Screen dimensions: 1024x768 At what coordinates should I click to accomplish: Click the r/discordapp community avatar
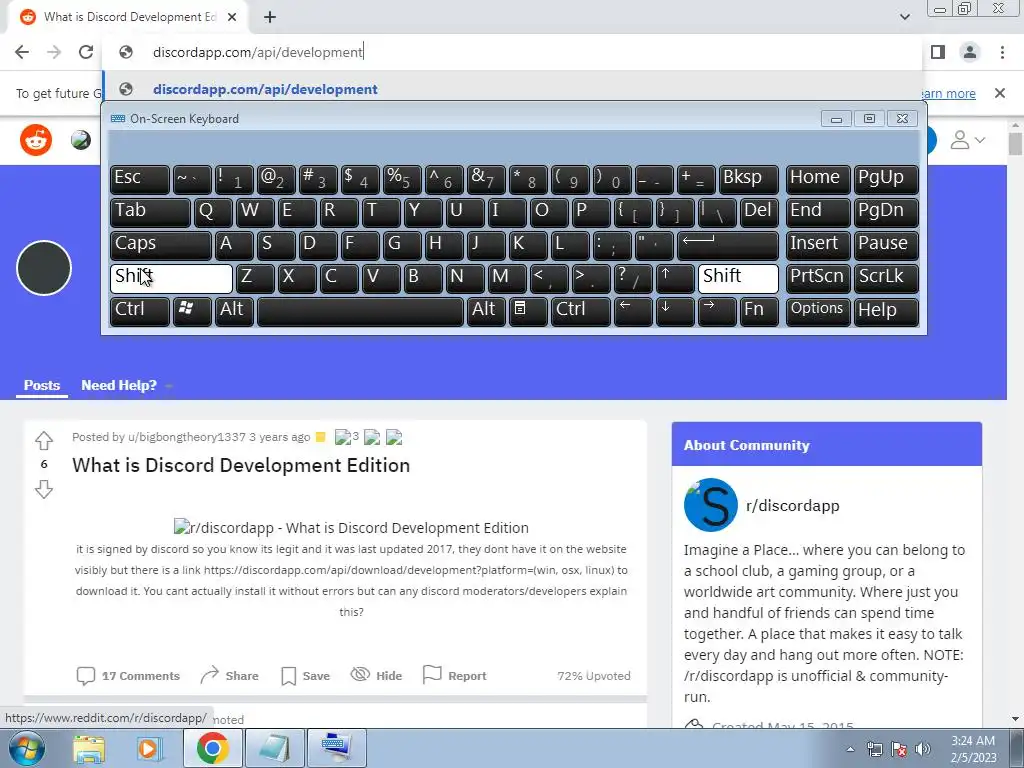[711, 505]
